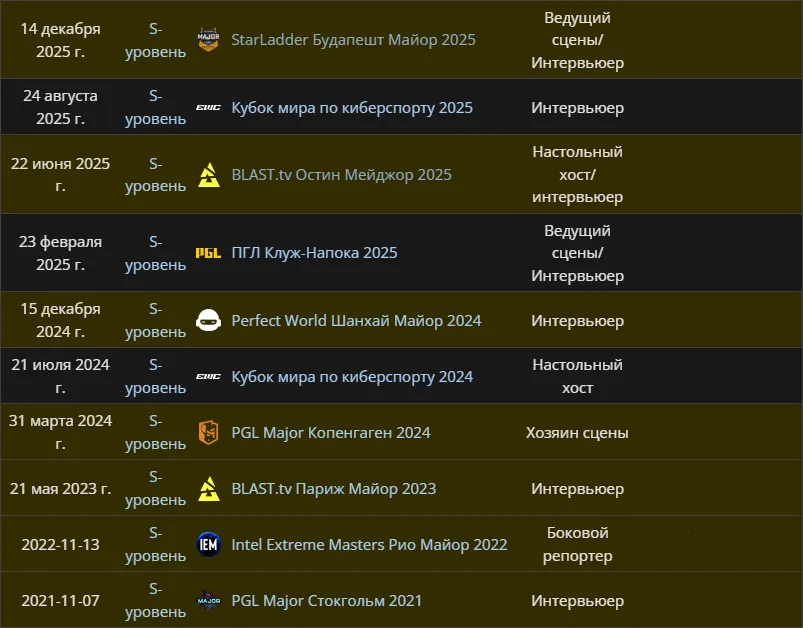The height and width of the screenshot is (628, 803).
Task: Select the date 24 августа 2025 г.
Action: point(60,107)
